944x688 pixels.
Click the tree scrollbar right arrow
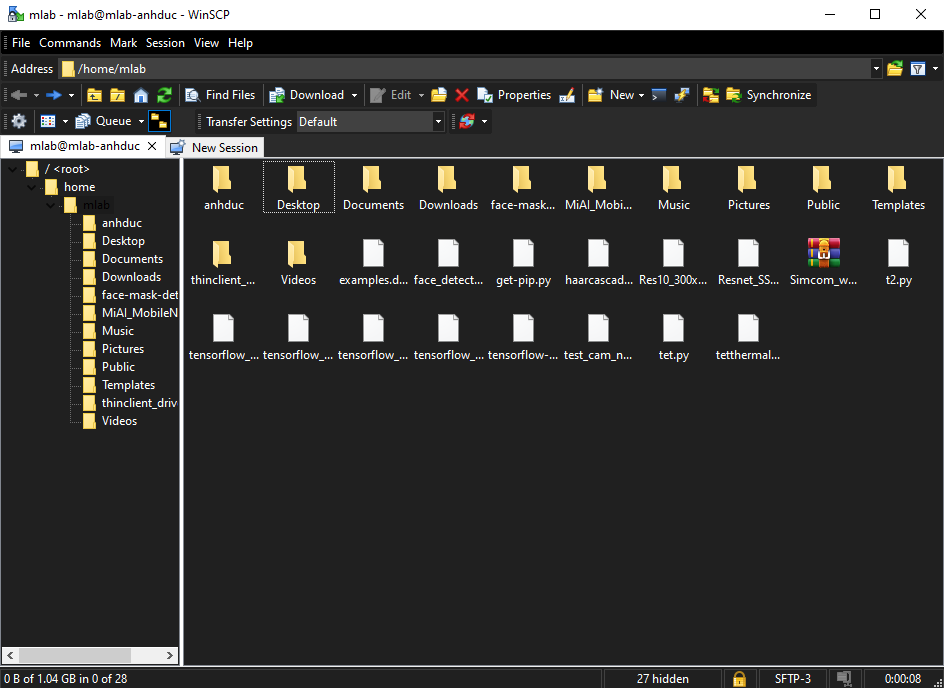pyautogui.click(x=170, y=655)
